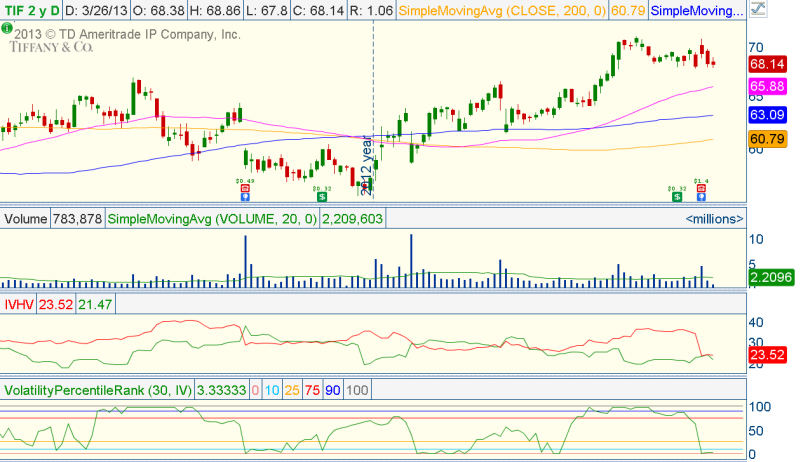Click the TIF 2 y D symbol label
The width and height of the screenshot is (800, 462).
30,12
